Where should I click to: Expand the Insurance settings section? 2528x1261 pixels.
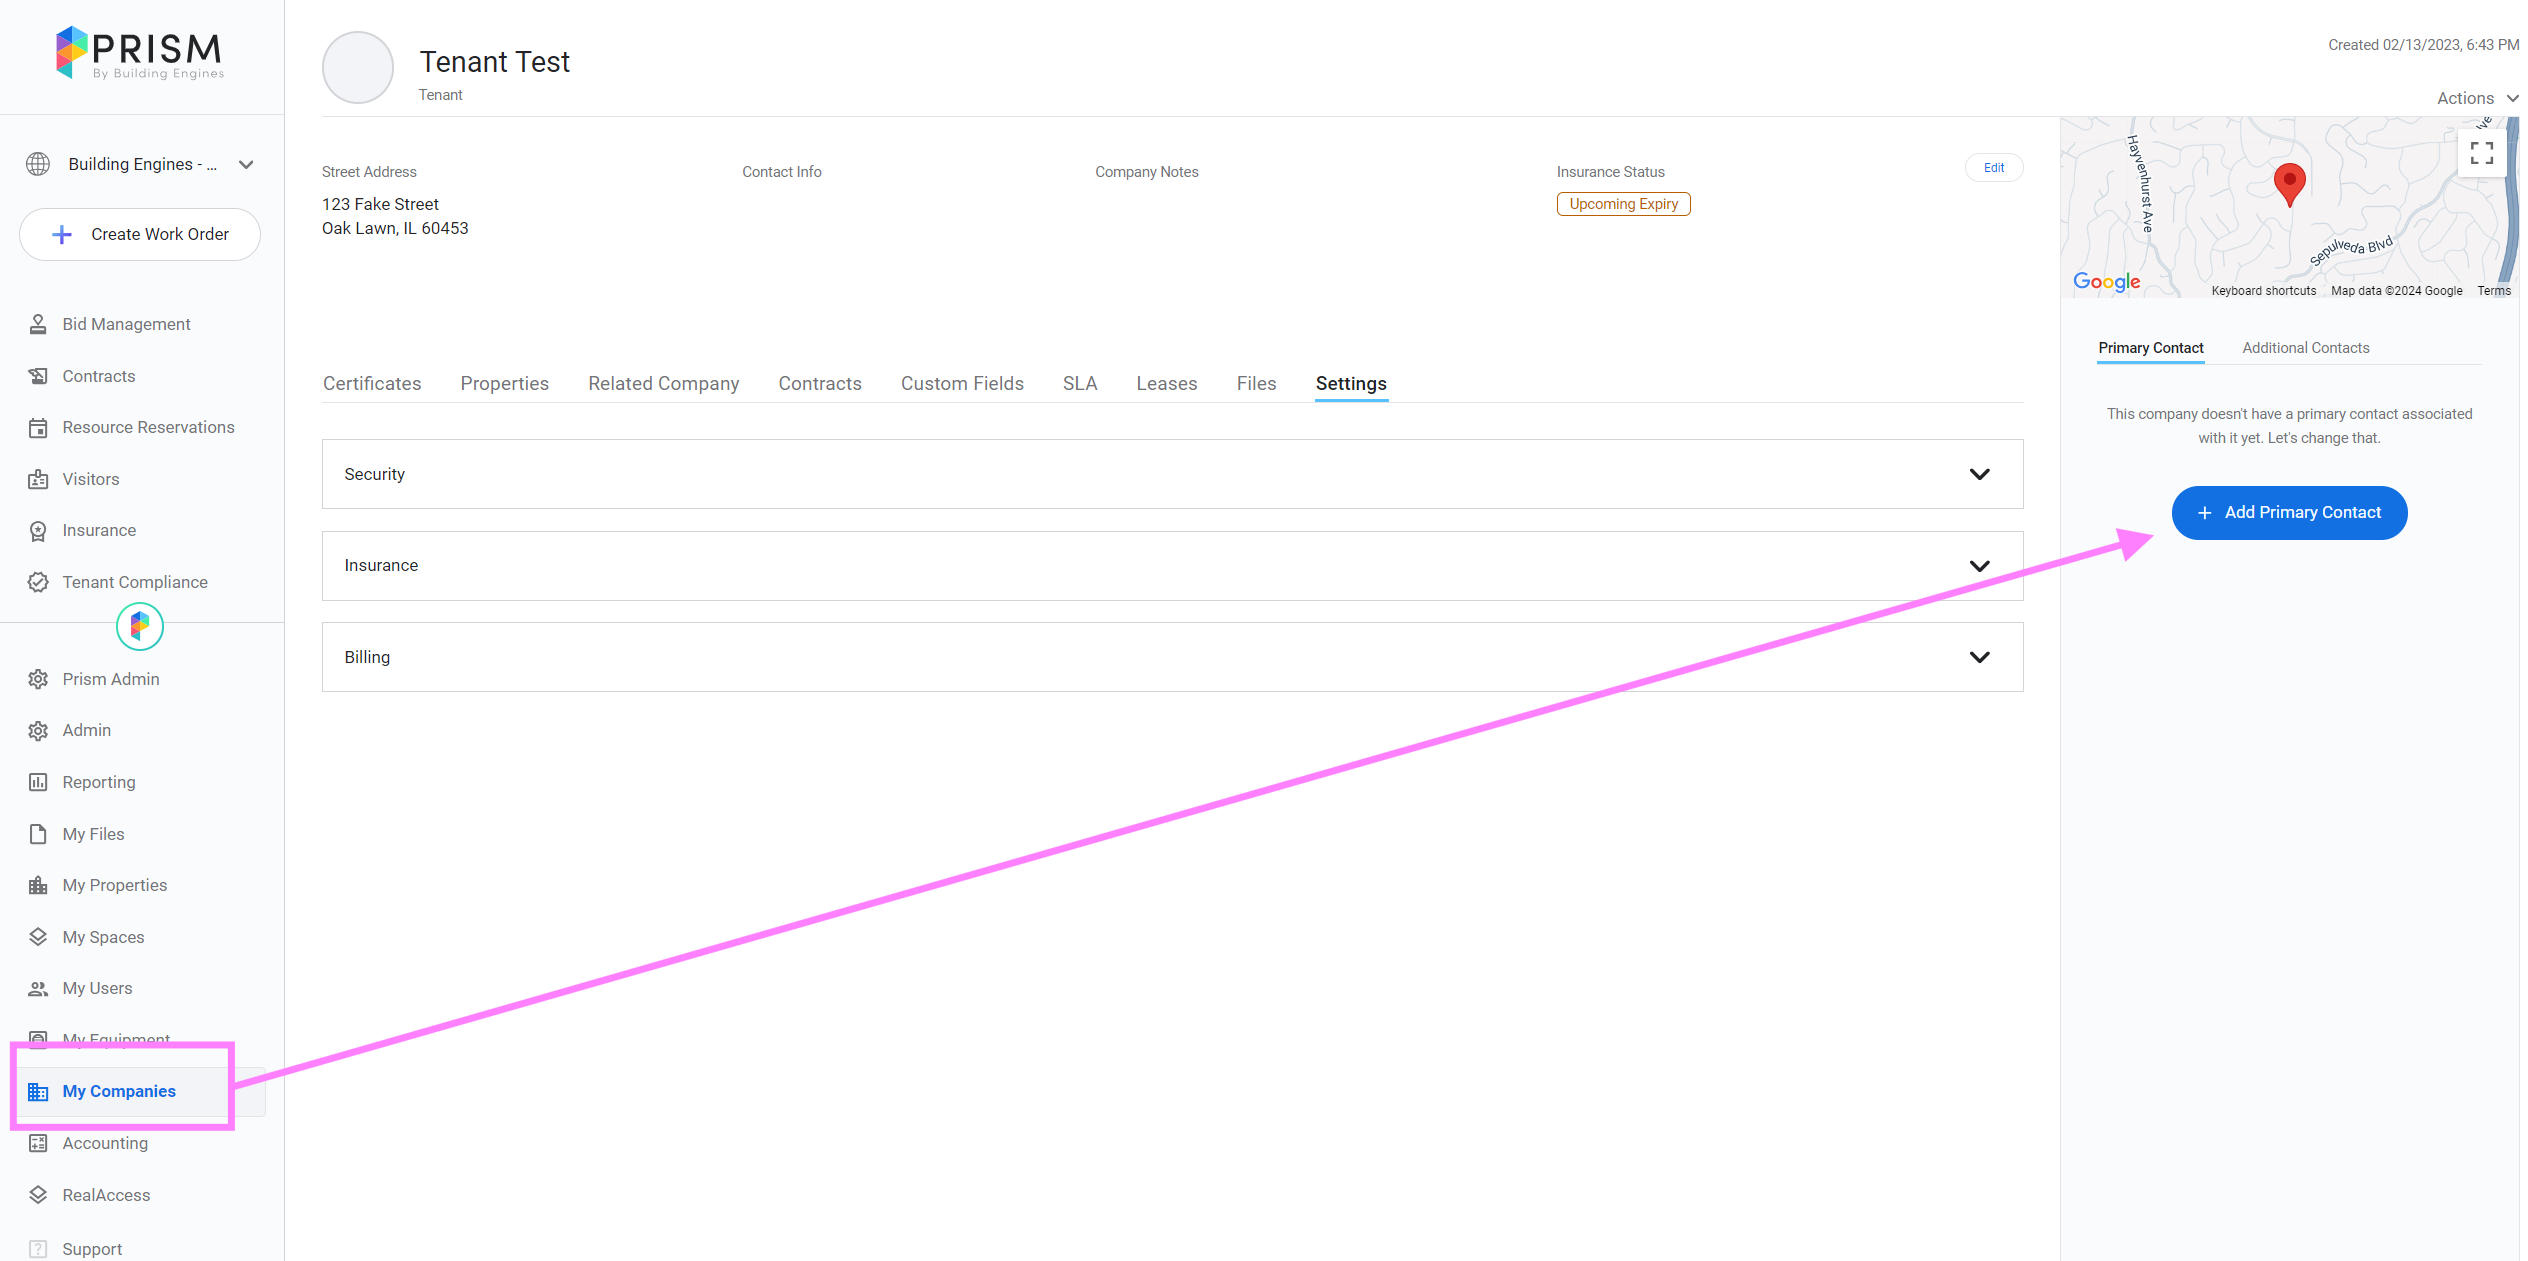[x=1979, y=566]
